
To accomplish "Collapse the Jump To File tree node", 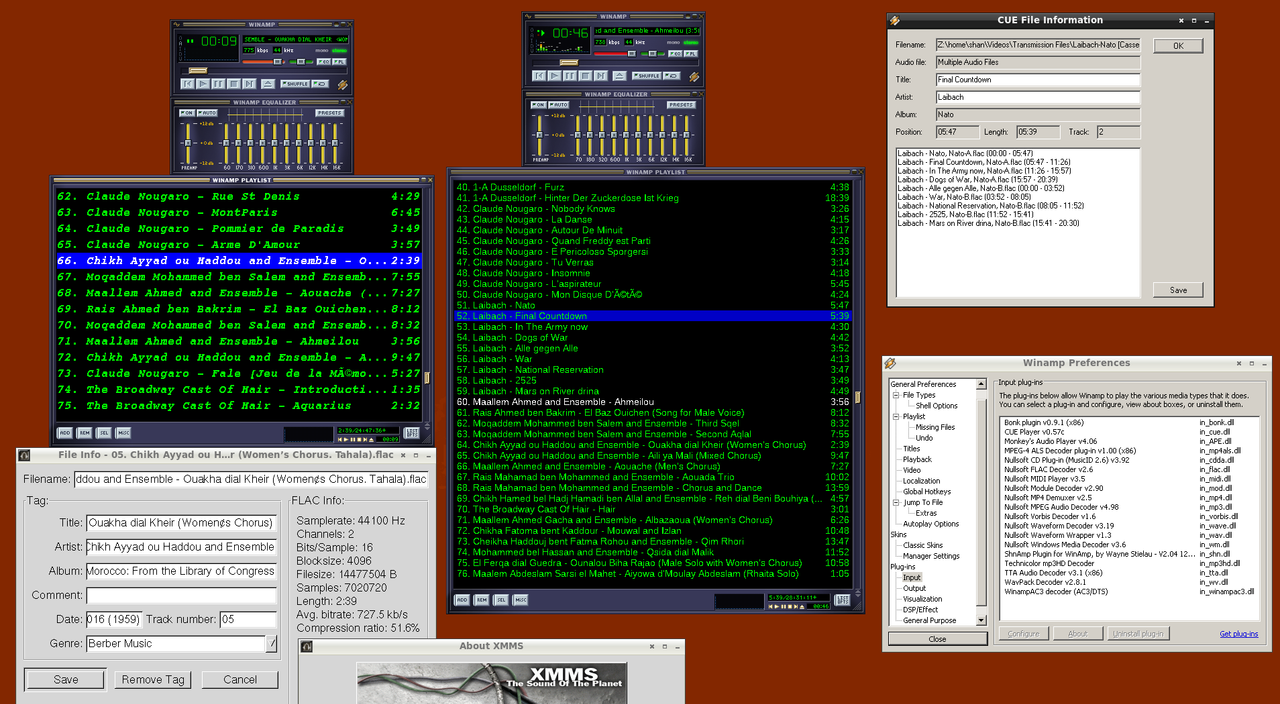I will [x=895, y=502].
